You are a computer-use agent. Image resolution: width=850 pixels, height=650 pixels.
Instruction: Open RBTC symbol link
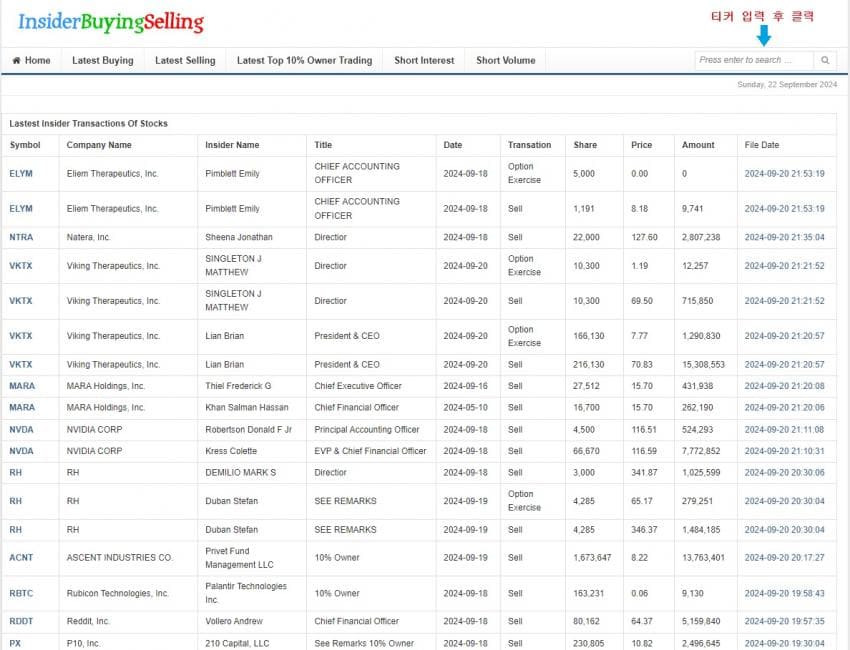click(x=21, y=593)
